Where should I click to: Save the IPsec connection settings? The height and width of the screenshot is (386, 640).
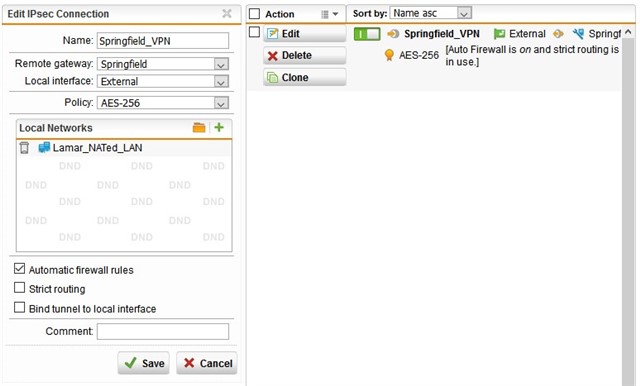(x=144, y=363)
